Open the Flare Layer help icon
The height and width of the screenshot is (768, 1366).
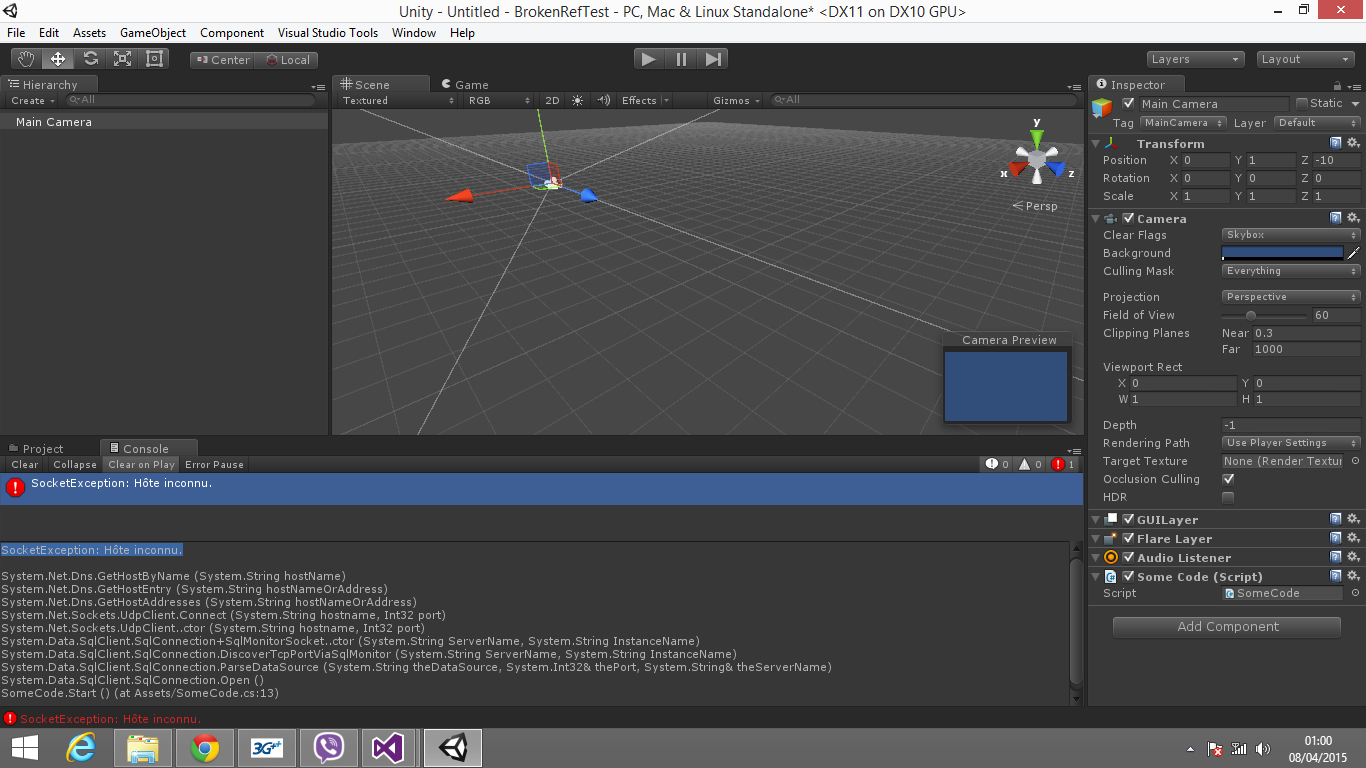click(x=1335, y=538)
